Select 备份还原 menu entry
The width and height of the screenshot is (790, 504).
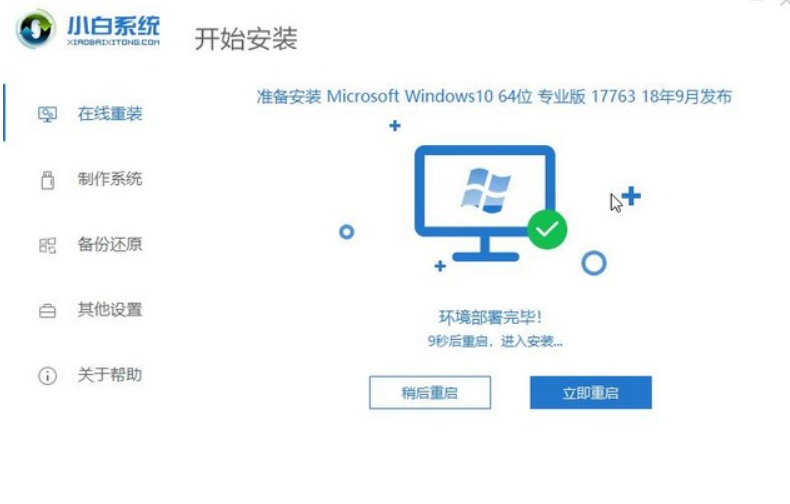point(91,245)
